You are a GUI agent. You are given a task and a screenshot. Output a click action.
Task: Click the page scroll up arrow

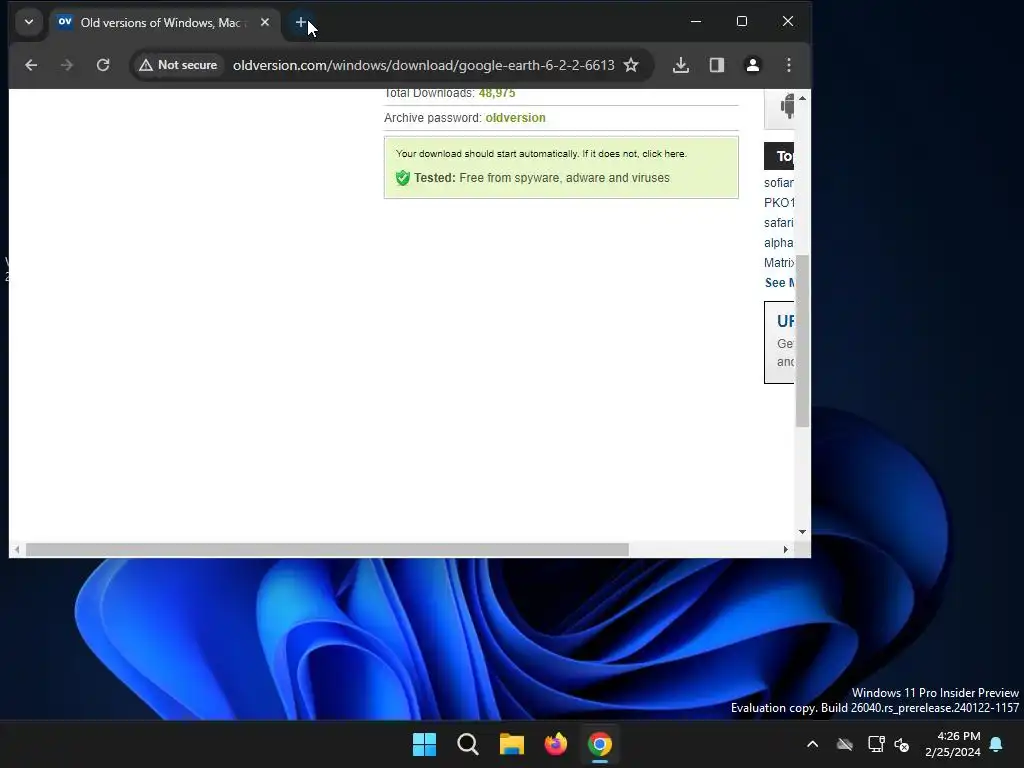803,98
